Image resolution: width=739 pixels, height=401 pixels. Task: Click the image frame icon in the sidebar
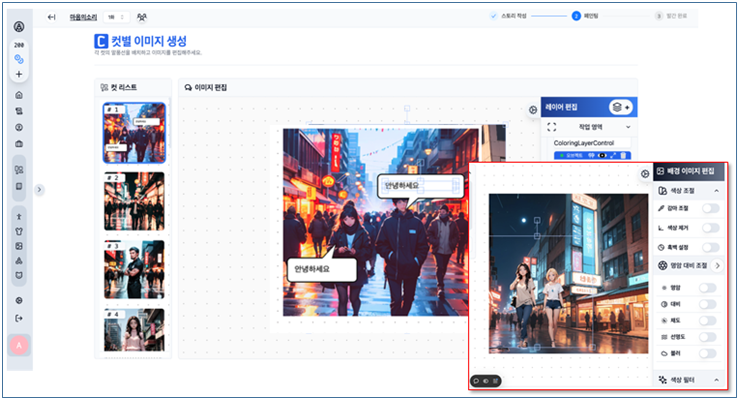(x=19, y=246)
